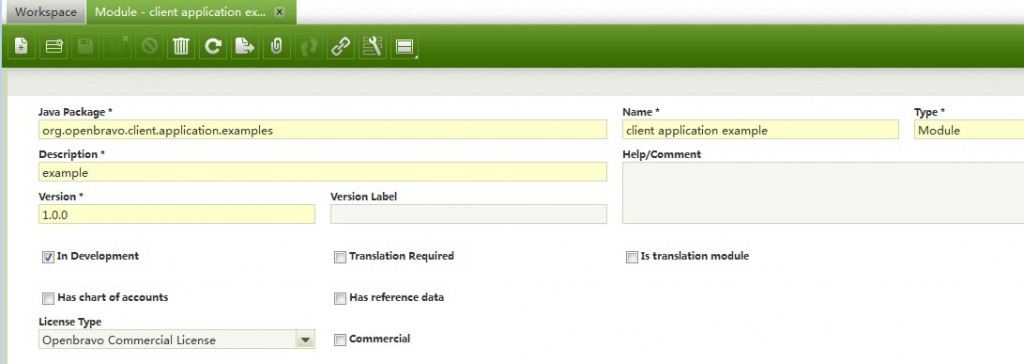Check Has chart of accounts
The width and height of the screenshot is (1024, 364).
(x=48, y=299)
